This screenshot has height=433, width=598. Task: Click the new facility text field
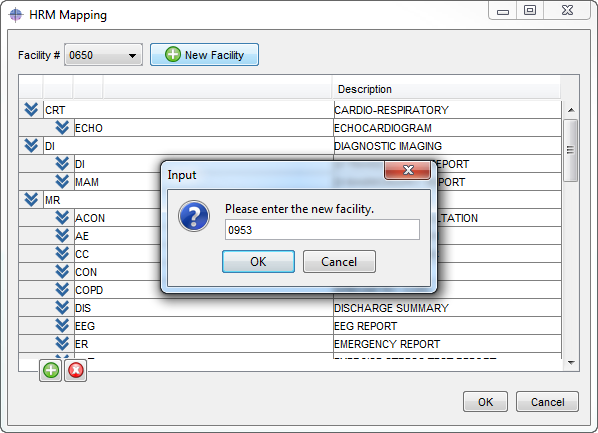point(322,230)
